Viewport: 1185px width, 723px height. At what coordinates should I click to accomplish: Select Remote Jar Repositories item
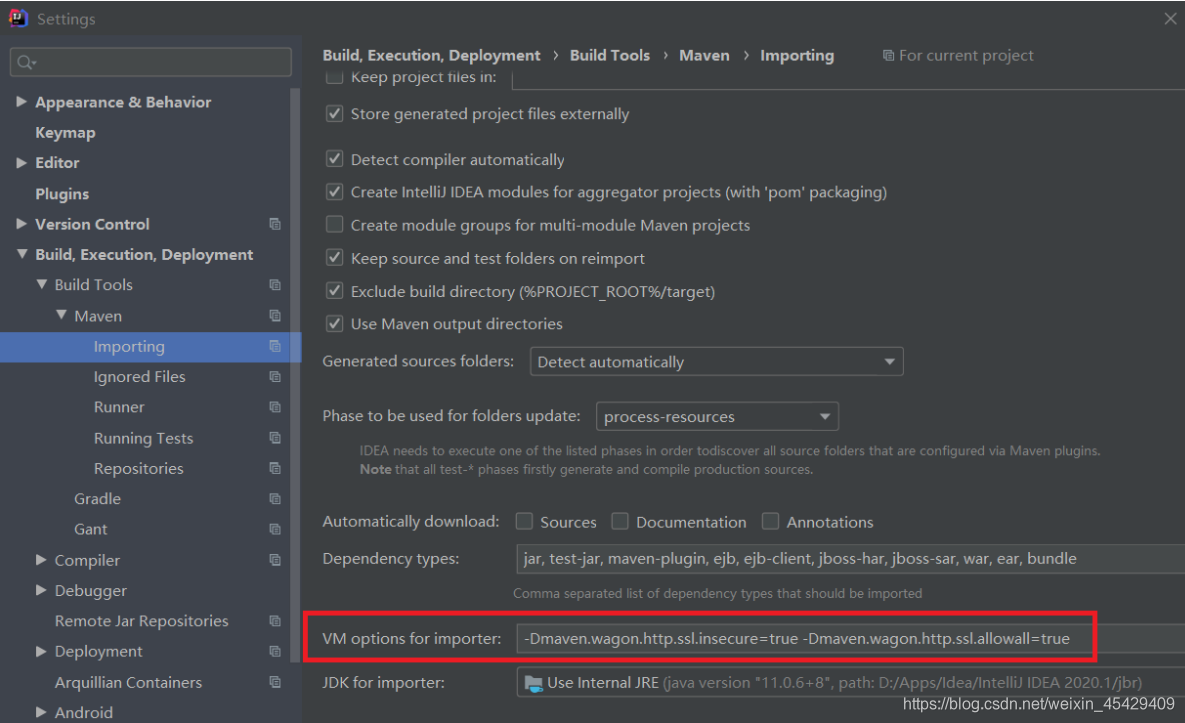[x=141, y=620]
